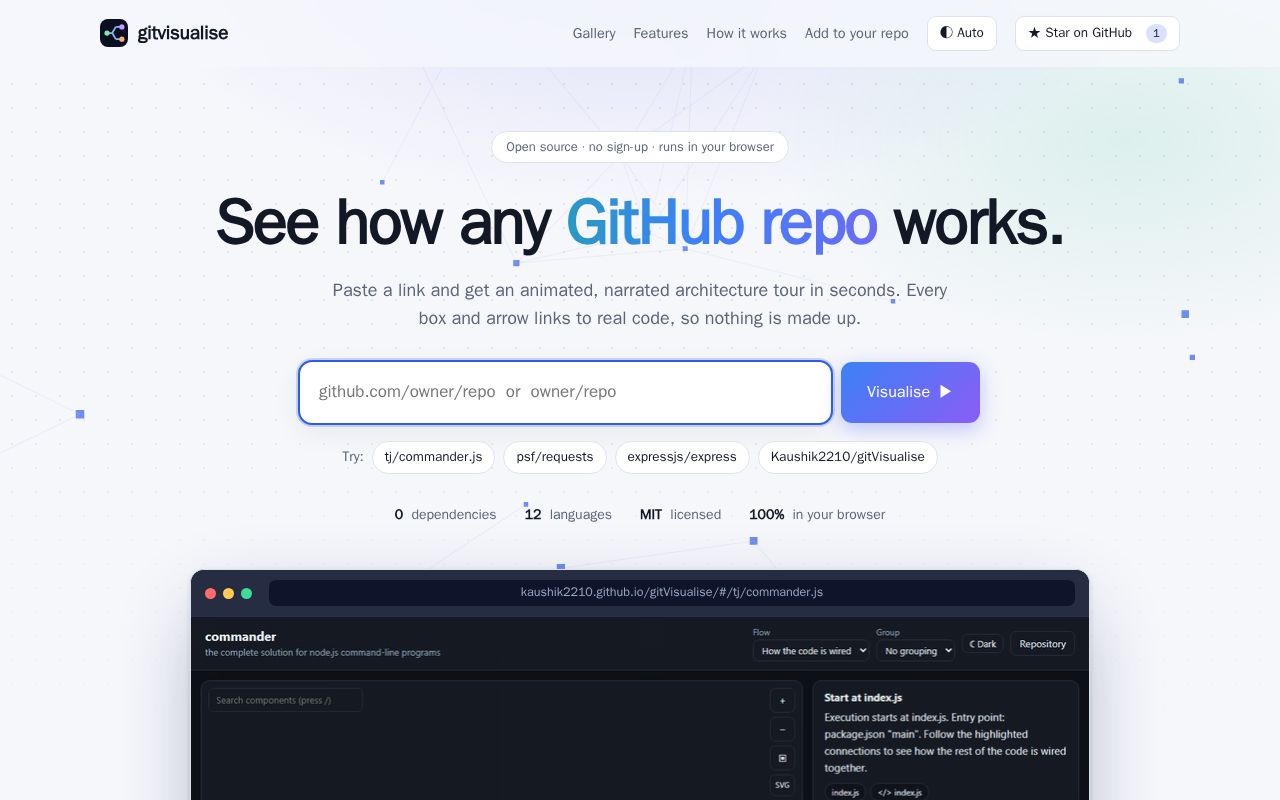Viewport: 1280px width, 800px height.
Task: Click 'Open source · no sign-up' pill
Action: pos(640,147)
